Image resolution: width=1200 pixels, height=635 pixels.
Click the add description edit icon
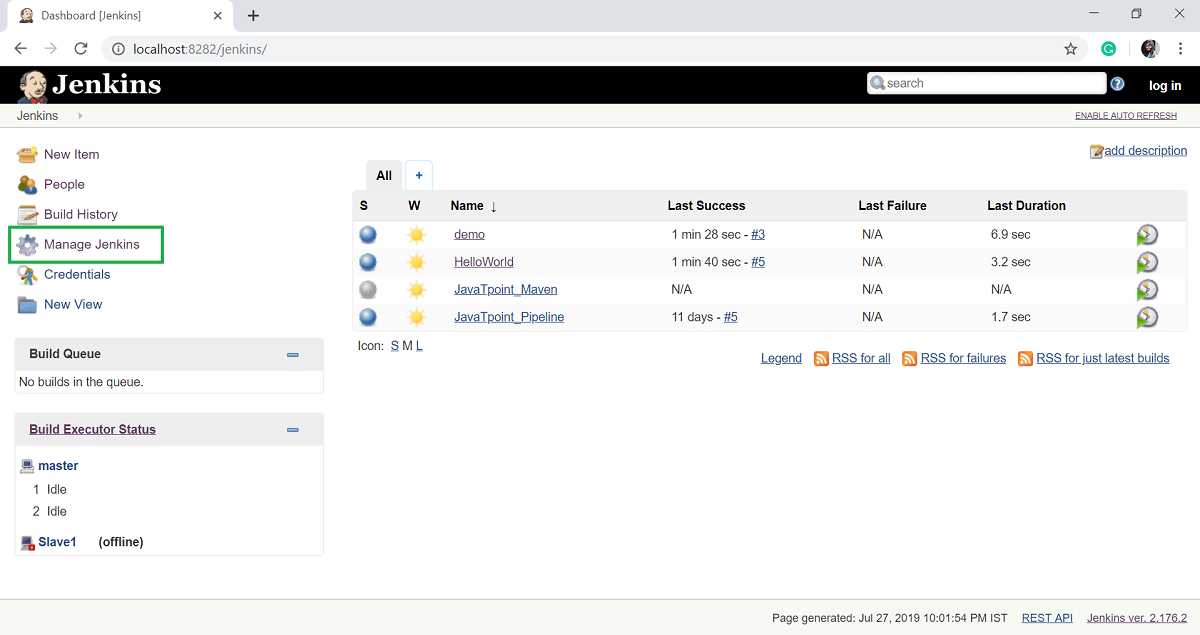point(1096,152)
